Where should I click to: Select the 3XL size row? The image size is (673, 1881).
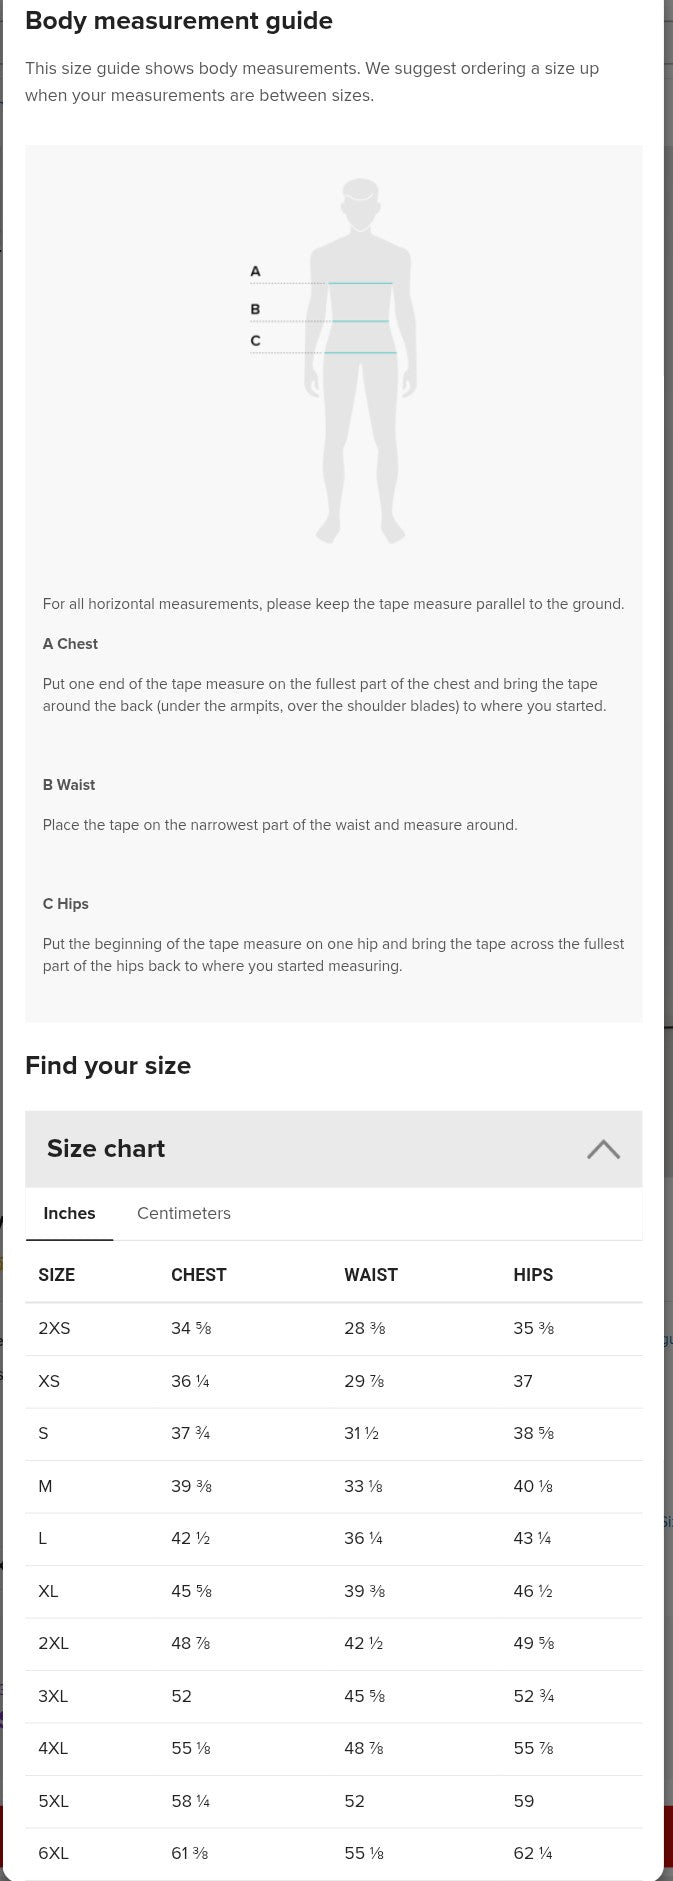[334, 1697]
